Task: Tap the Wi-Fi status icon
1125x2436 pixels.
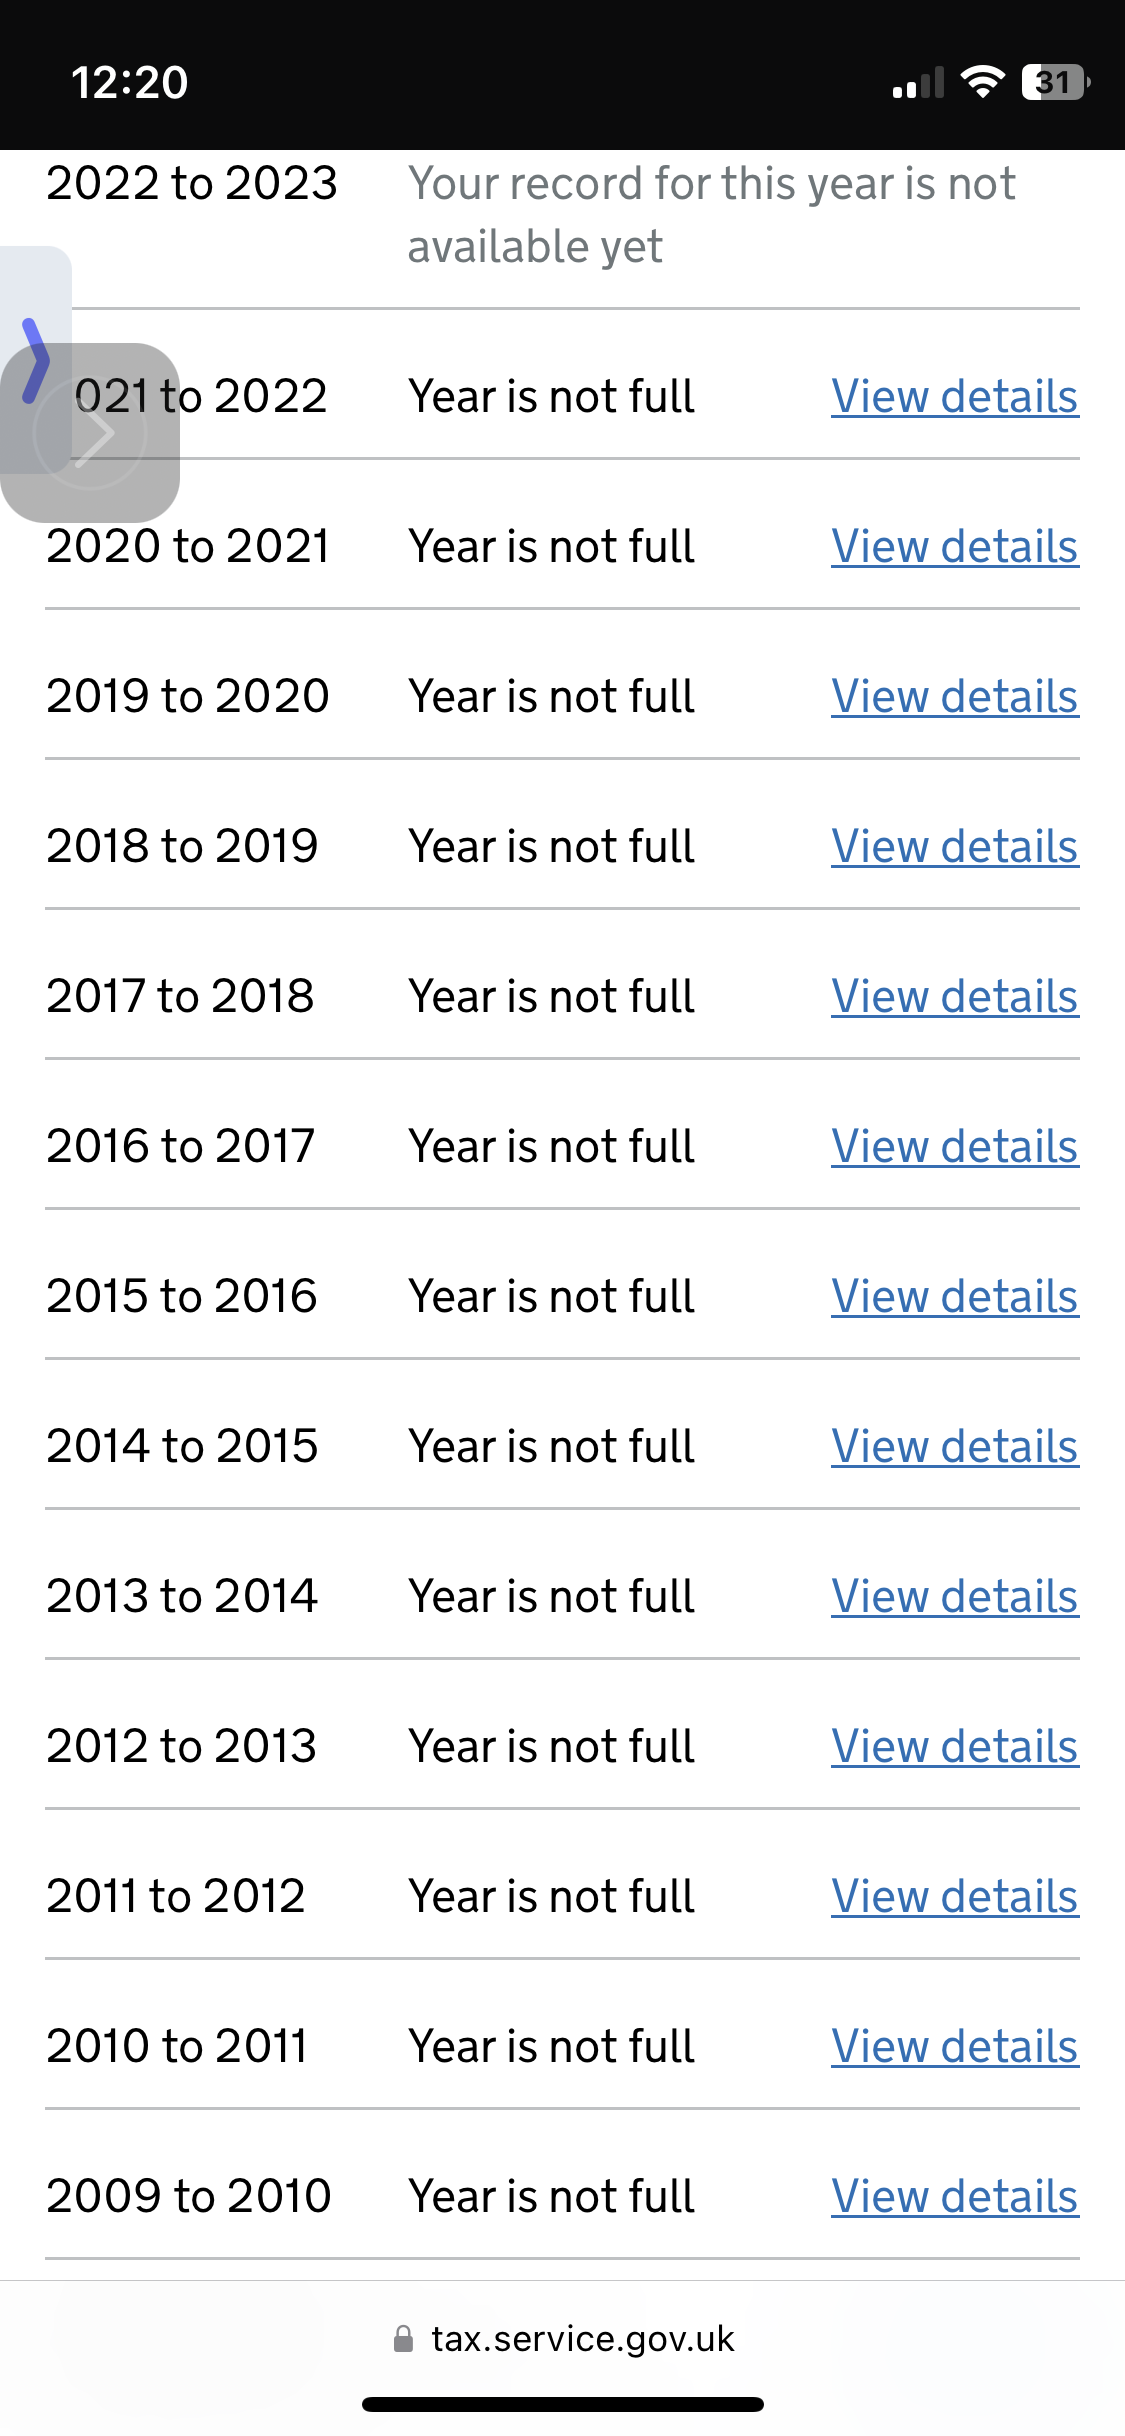Action: [x=982, y=82]
